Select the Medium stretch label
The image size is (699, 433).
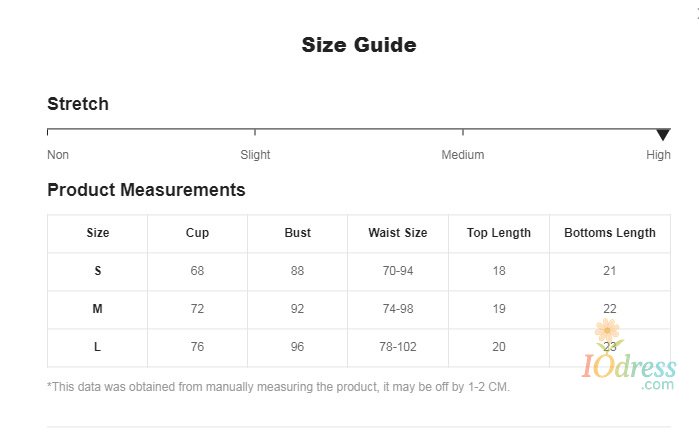tap(463, 155)
